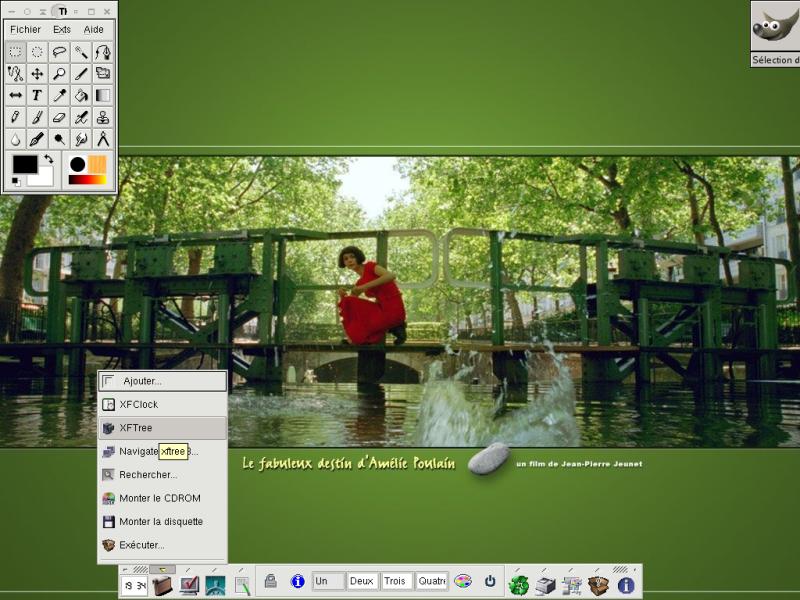Screen dimensions: 800x600
Task: Pick the Fuzzy Select magic wand
Action: coord(81,52)
